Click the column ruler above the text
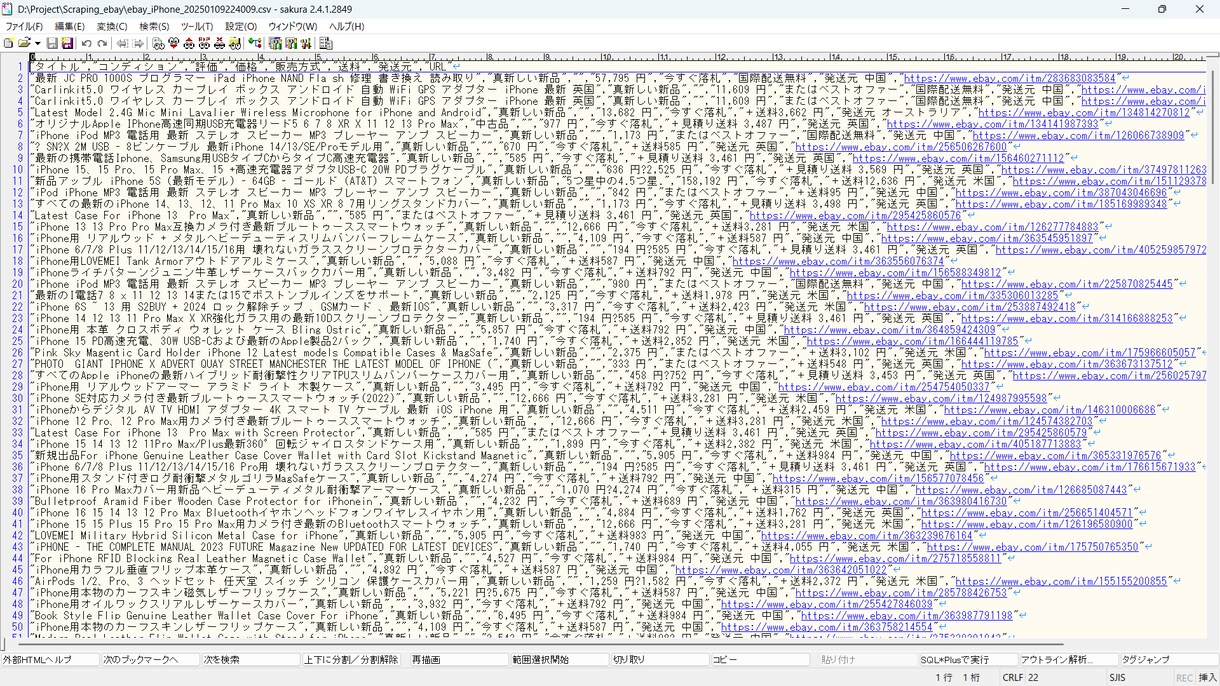Screen dimensions: 1220x686 (617, 57)
